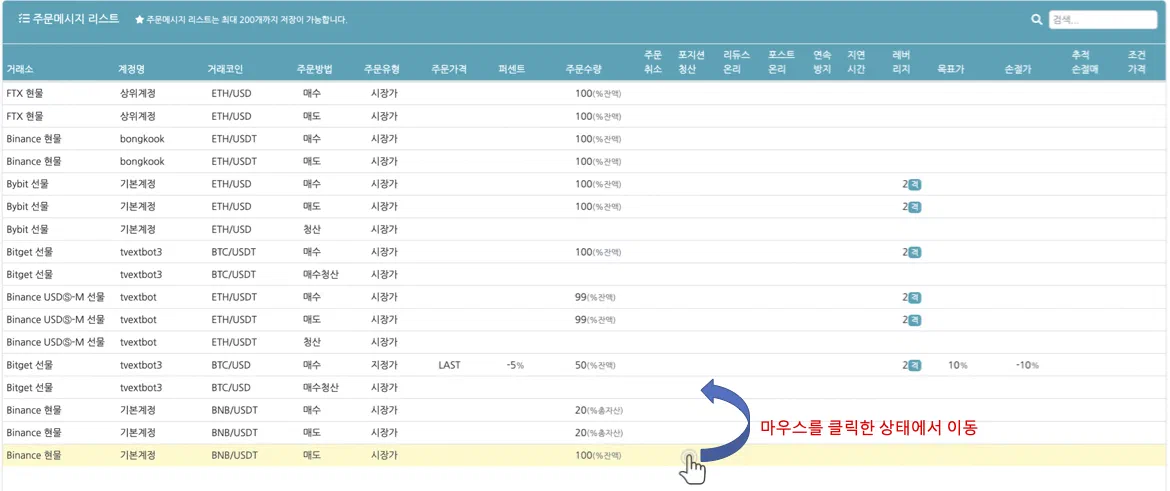Image resolution: width=1170 pixels, height=491 pixels.
Task: Click the magnifier search icon
Action: [x=1036, y=20]
